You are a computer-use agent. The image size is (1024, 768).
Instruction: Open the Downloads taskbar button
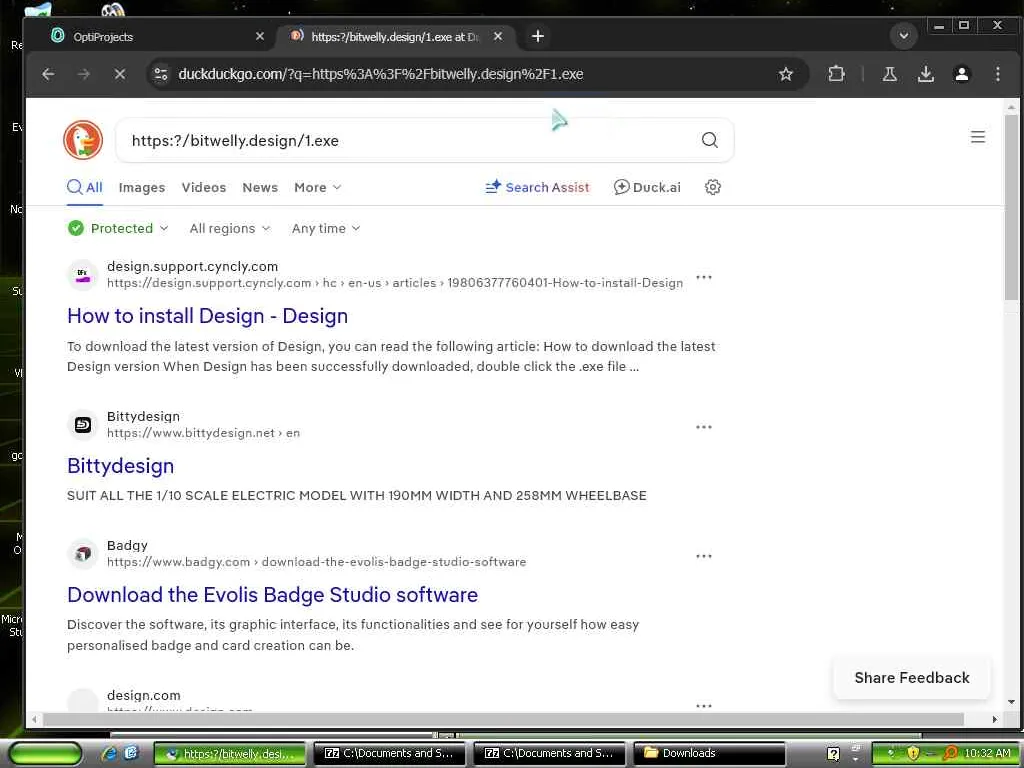click(x=709, y=753)
